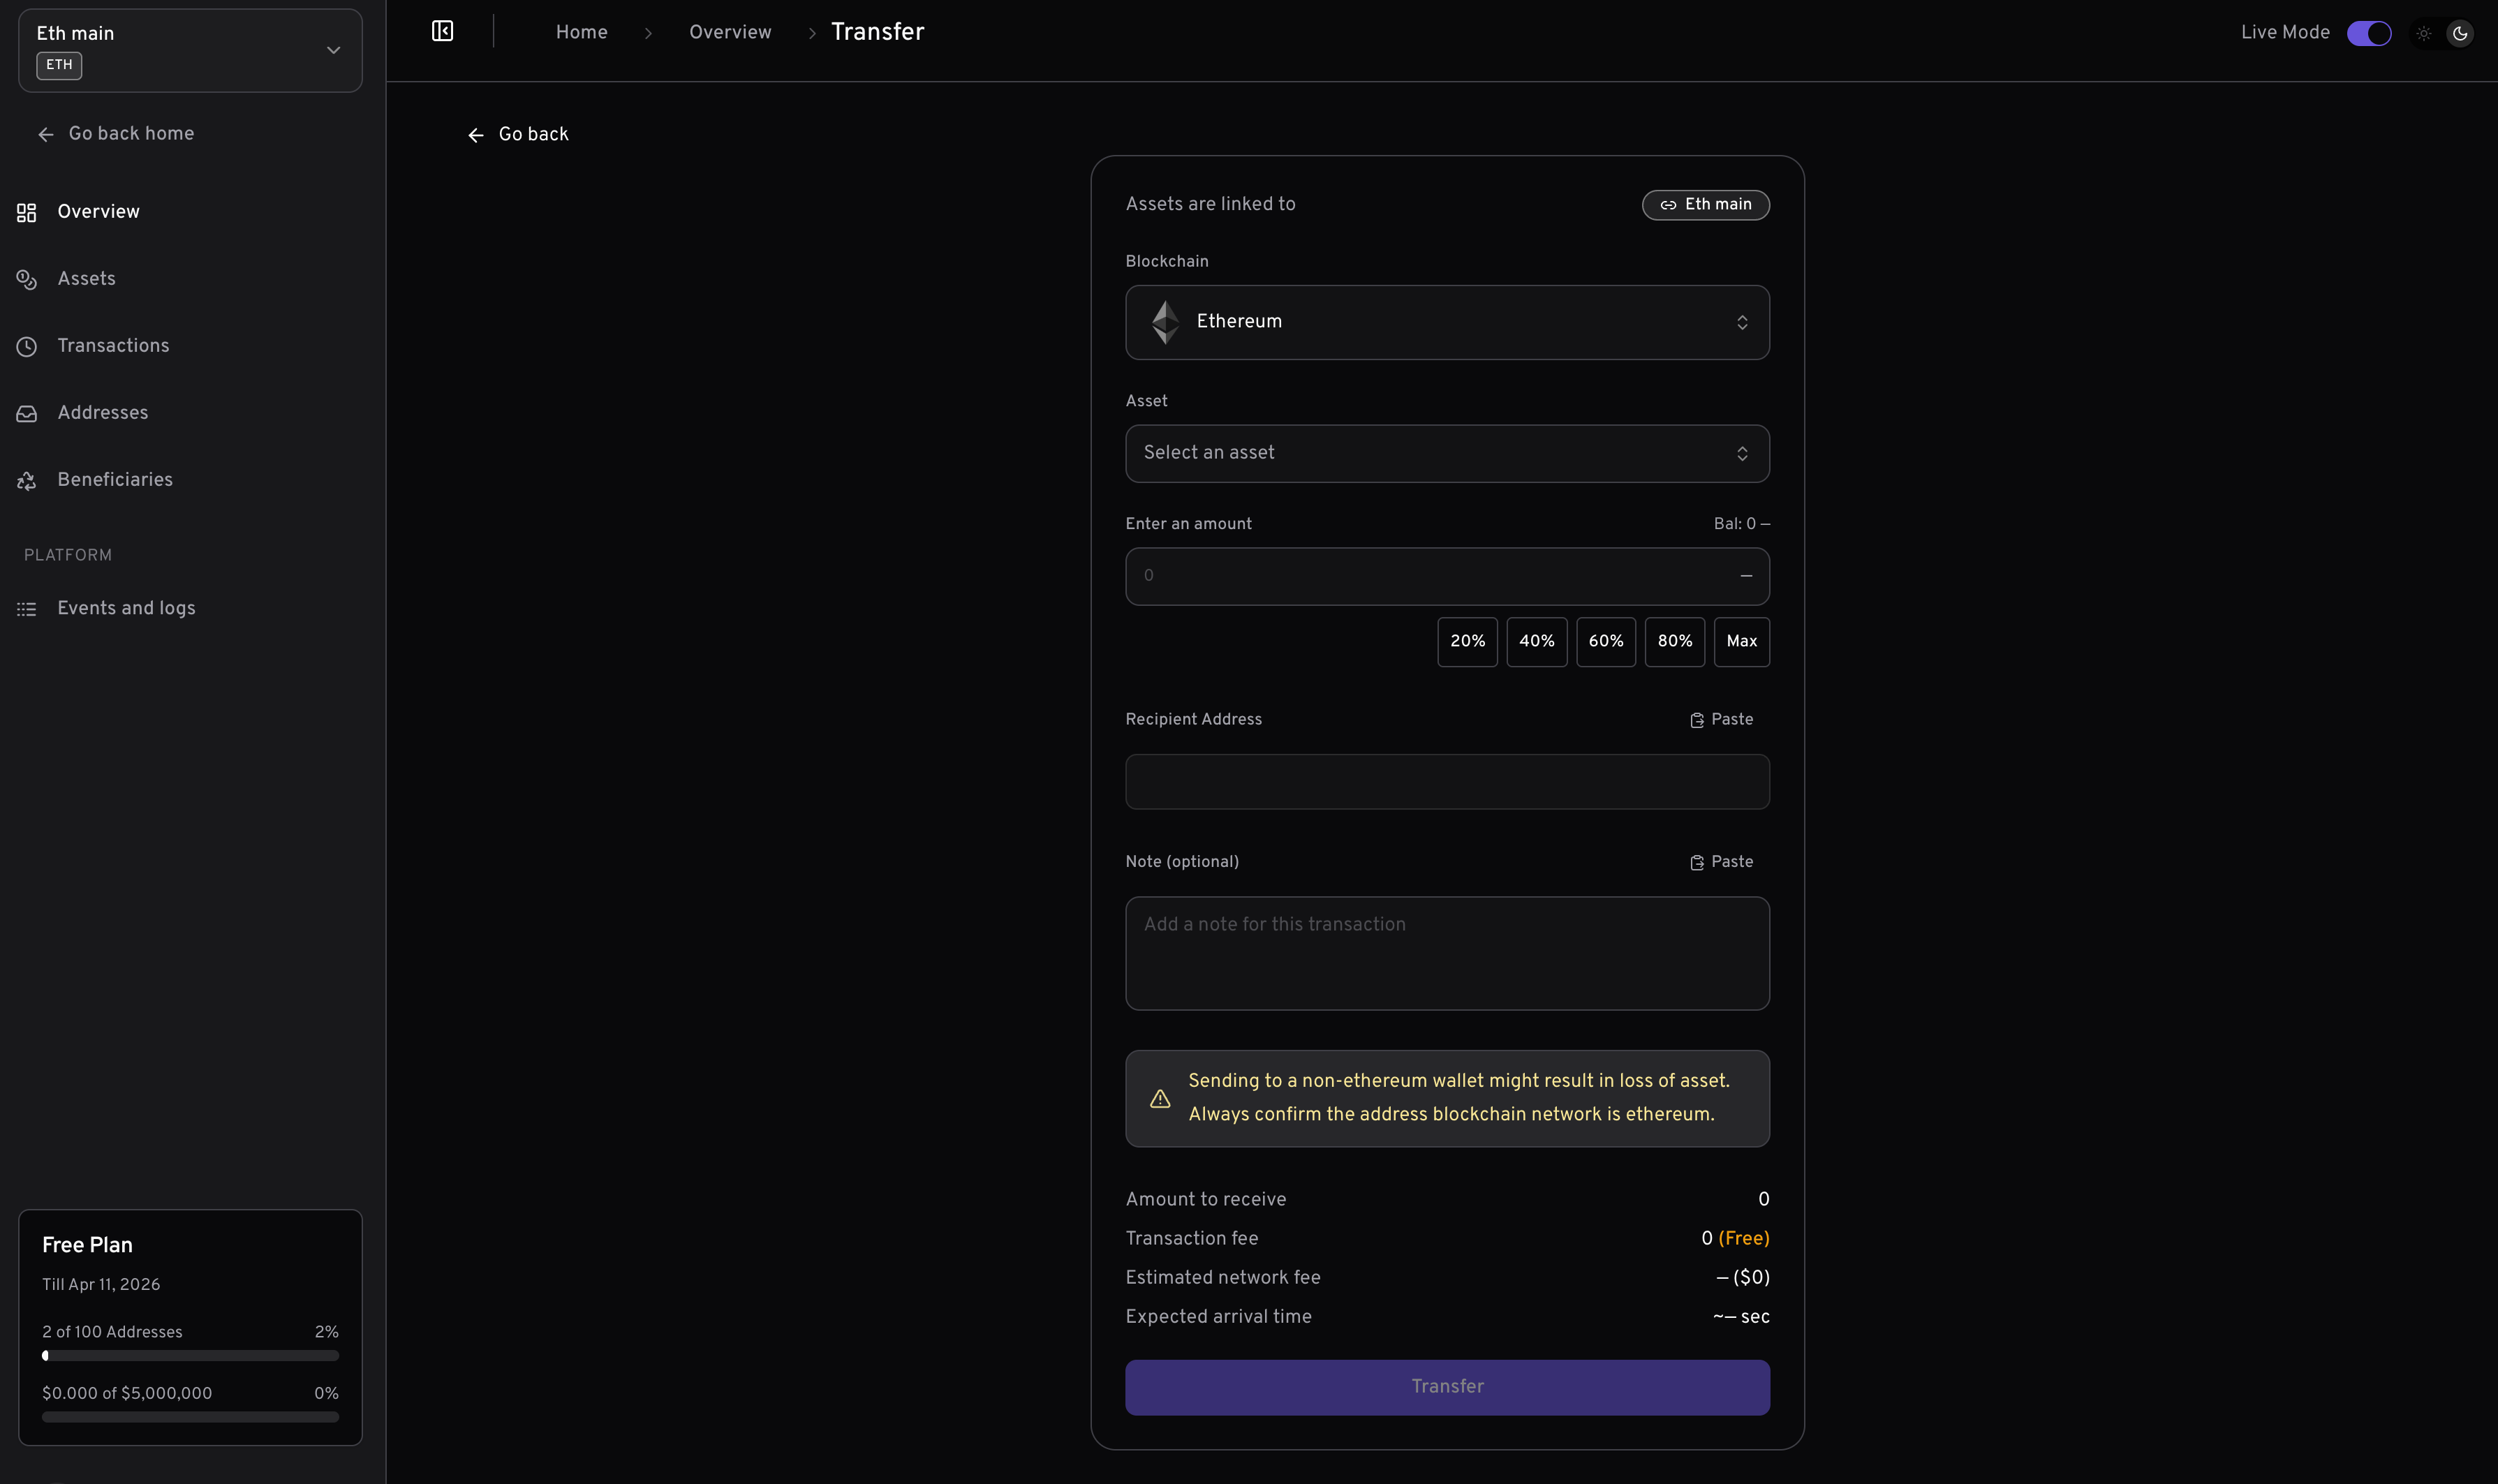
Task: Click the Eth main link chip icon
Action: (x=1668, y=205)
